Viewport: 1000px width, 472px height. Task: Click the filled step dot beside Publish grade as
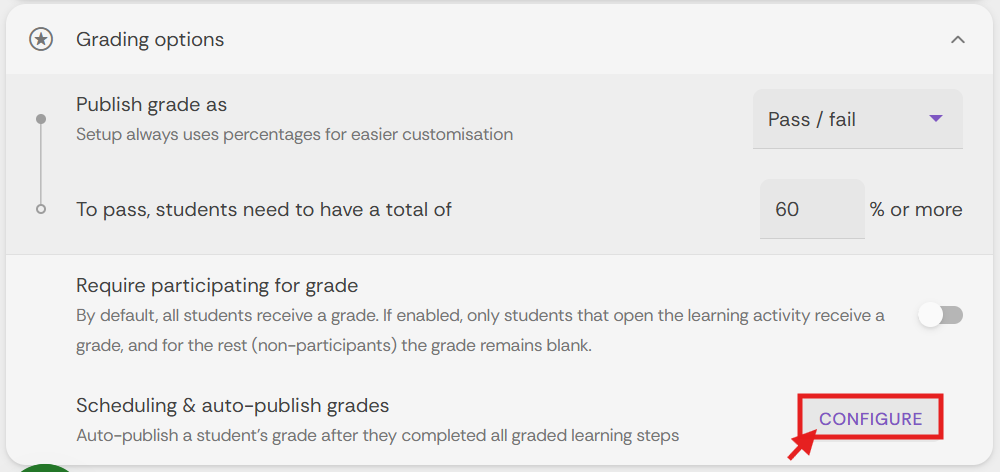point(41,119)
